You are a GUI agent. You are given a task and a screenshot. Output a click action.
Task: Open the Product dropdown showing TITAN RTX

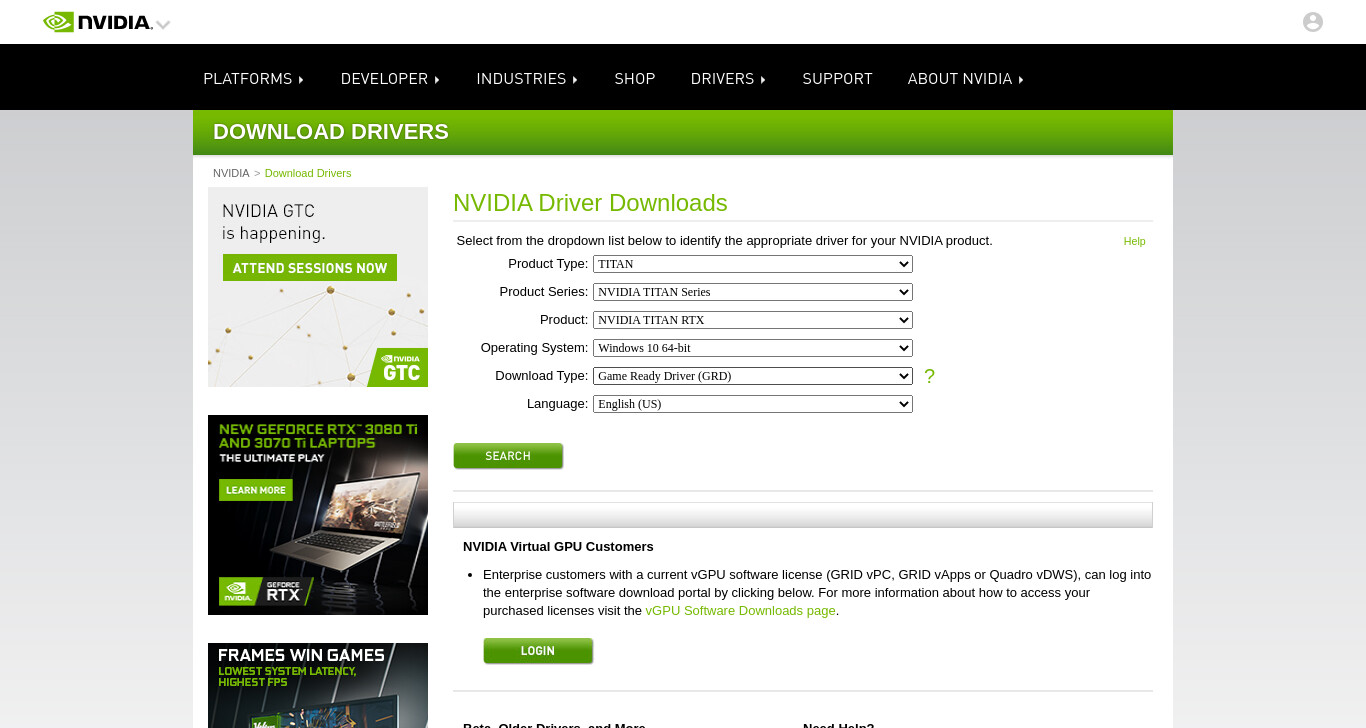pyautogui.click(x=753, y=320)
